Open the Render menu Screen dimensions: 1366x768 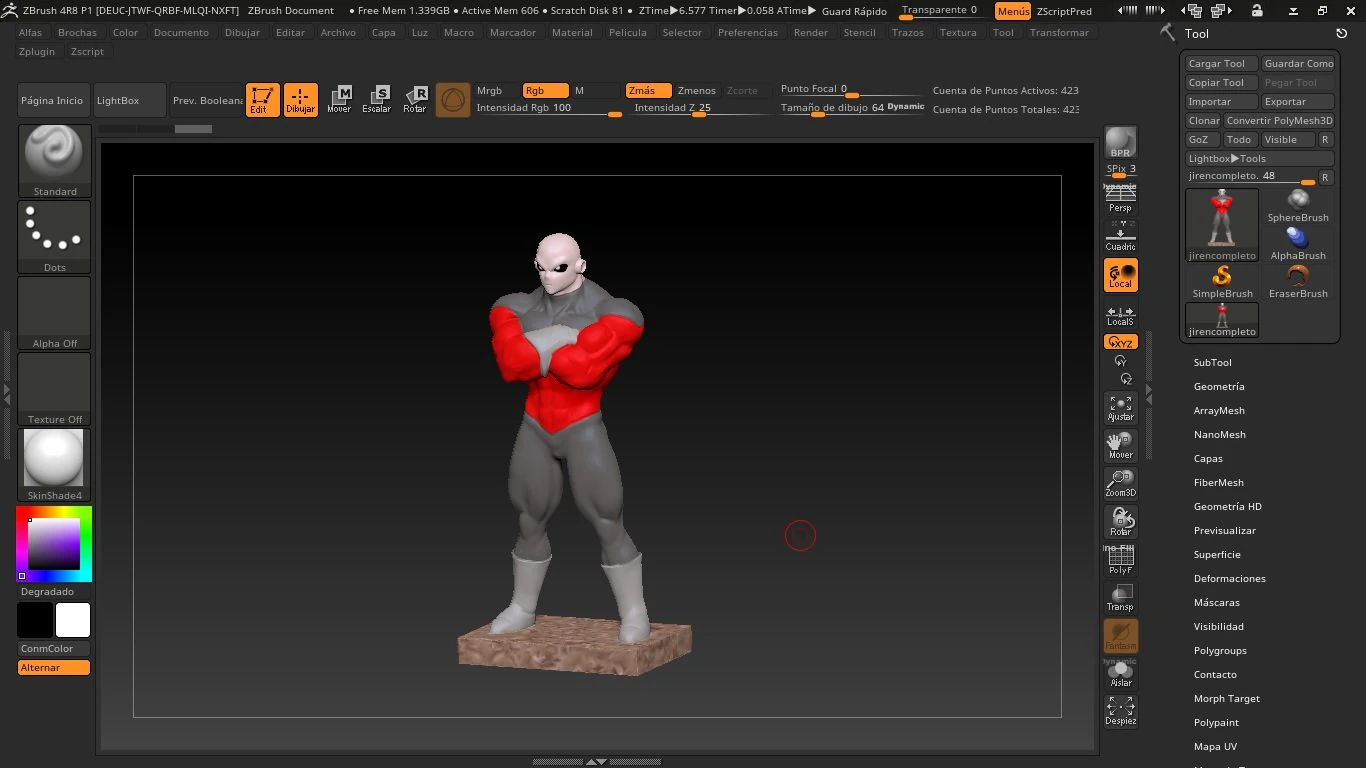tap(811, 32)
